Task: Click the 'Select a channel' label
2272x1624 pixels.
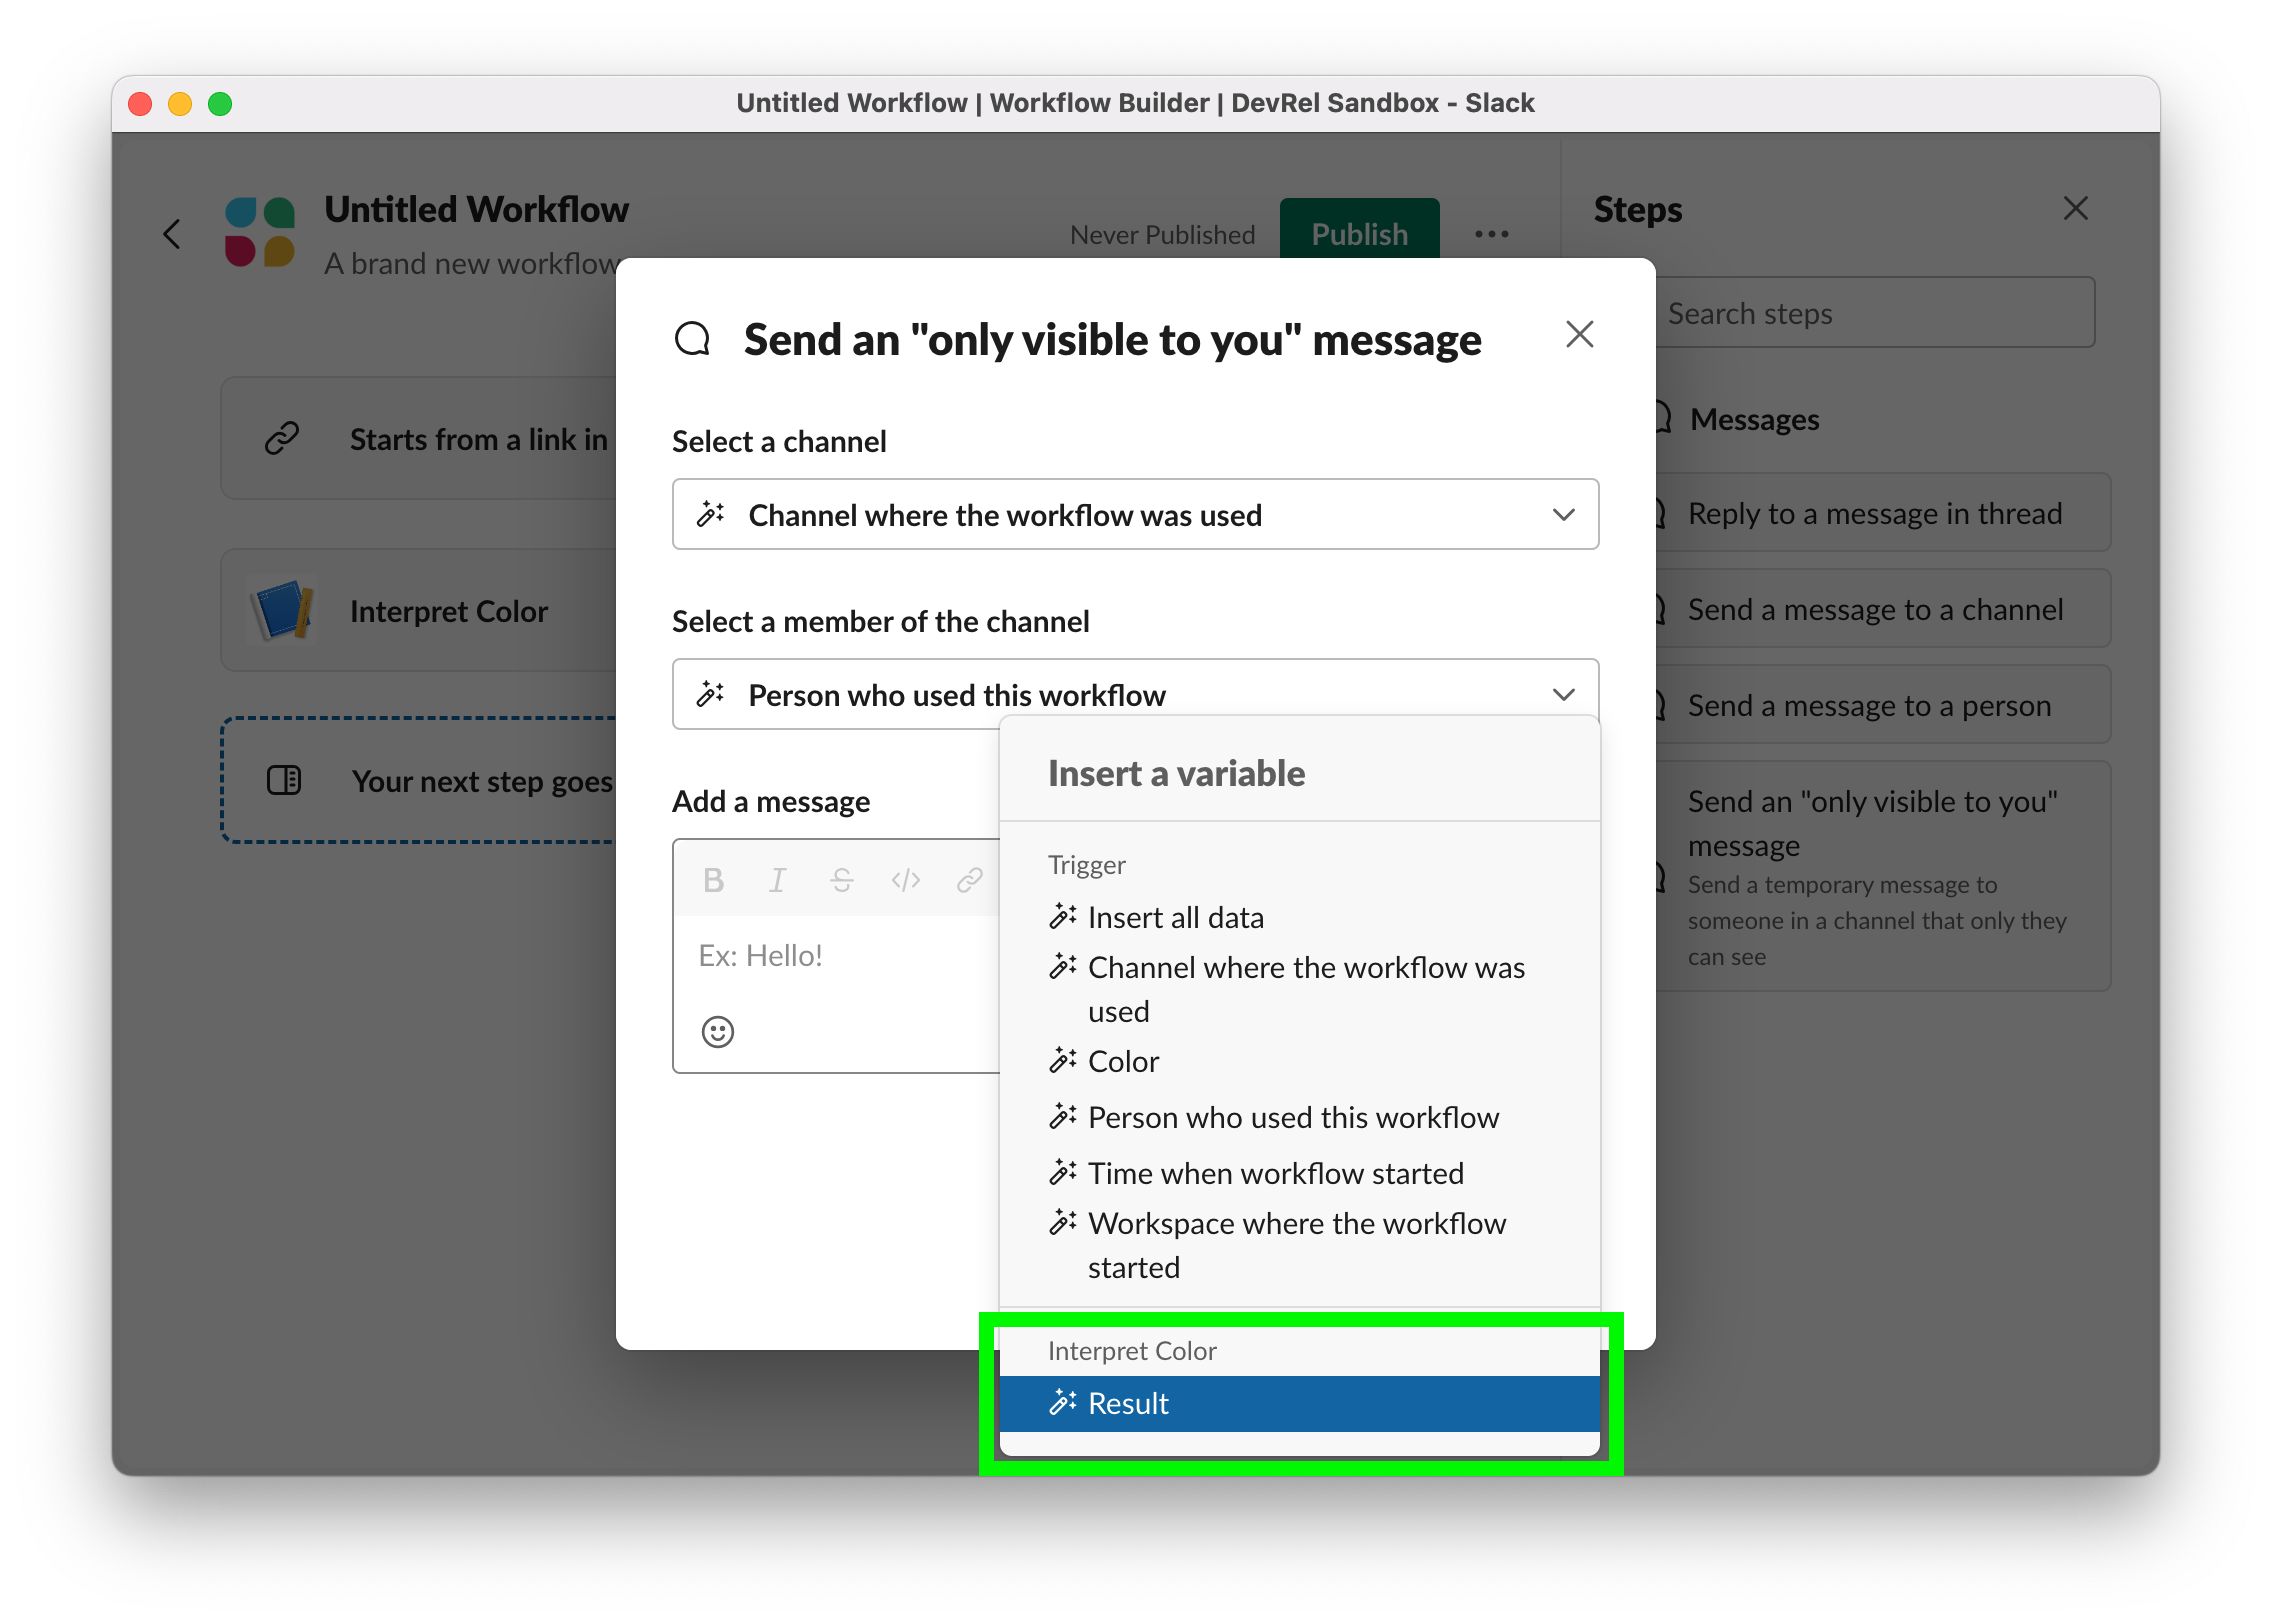Action: [779, 441]
